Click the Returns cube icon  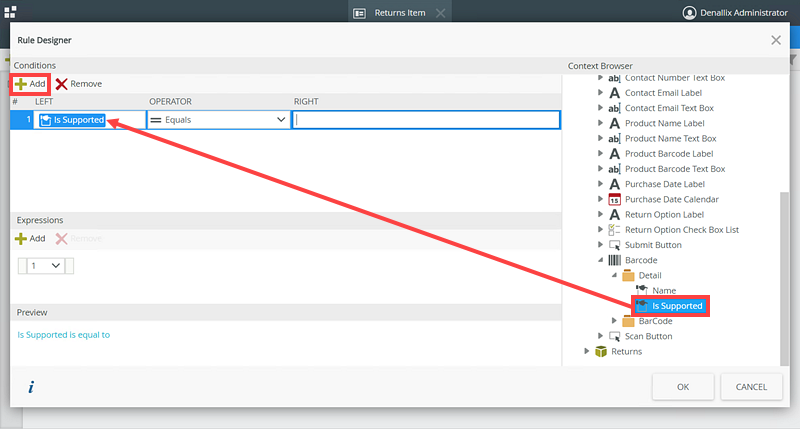(601, 351)
